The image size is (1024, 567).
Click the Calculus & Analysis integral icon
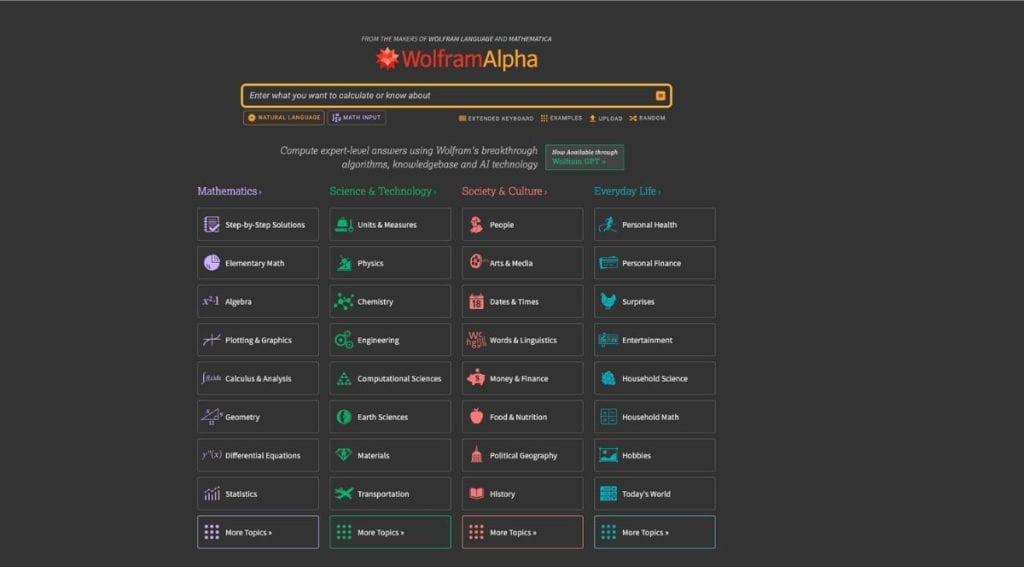pos(211,378)
